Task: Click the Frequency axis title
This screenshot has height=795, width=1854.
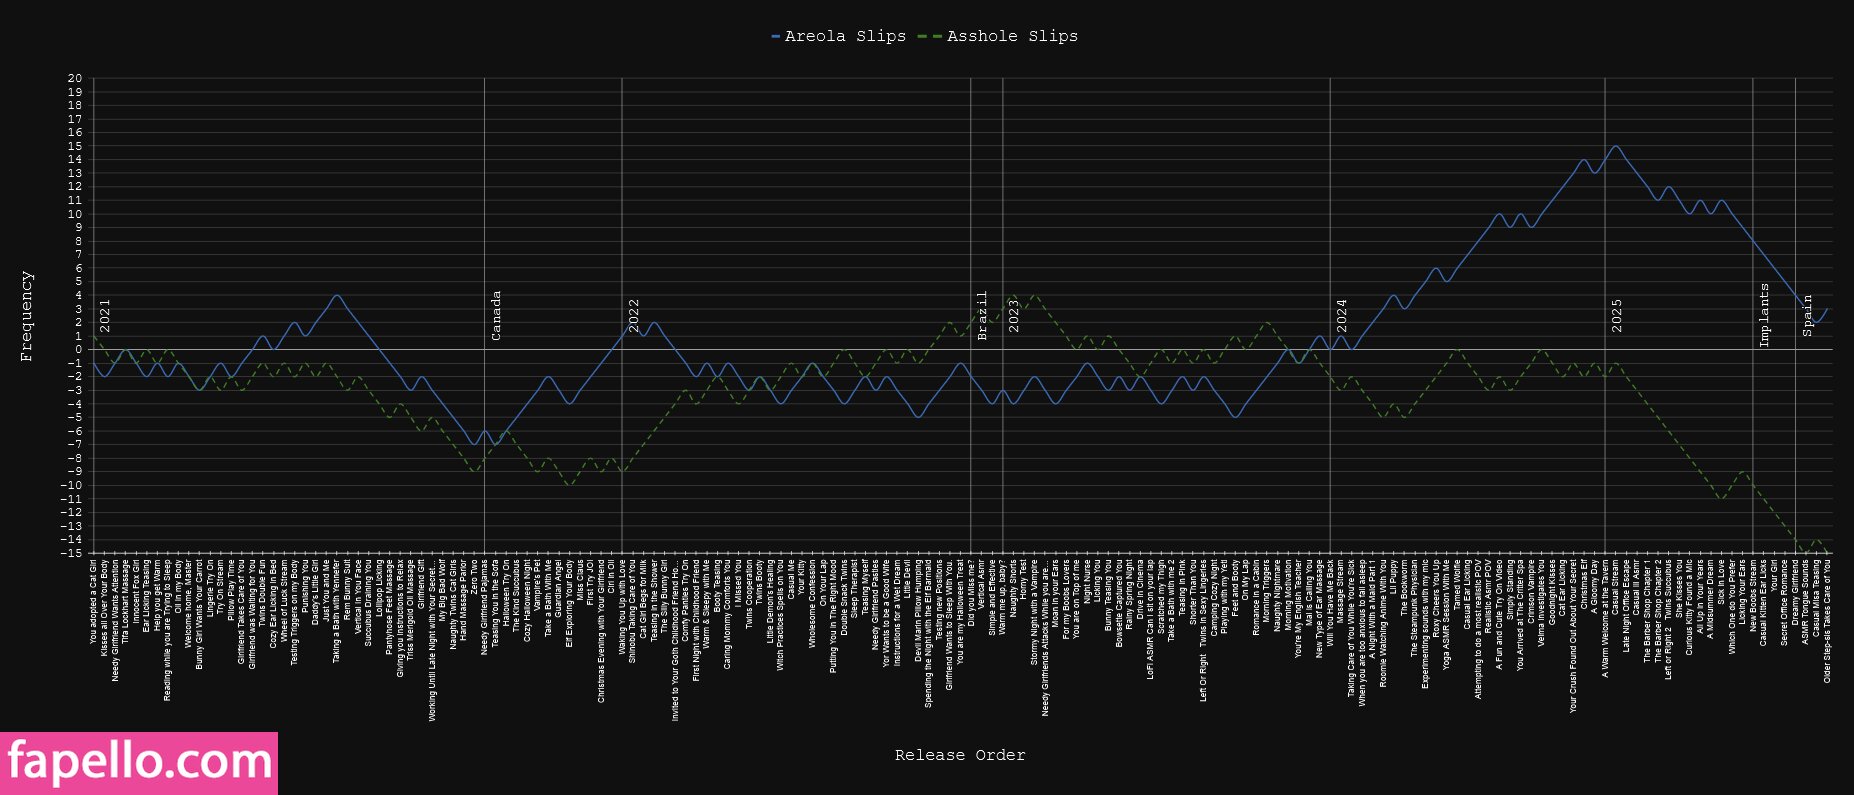Action: tap(27, 316)
